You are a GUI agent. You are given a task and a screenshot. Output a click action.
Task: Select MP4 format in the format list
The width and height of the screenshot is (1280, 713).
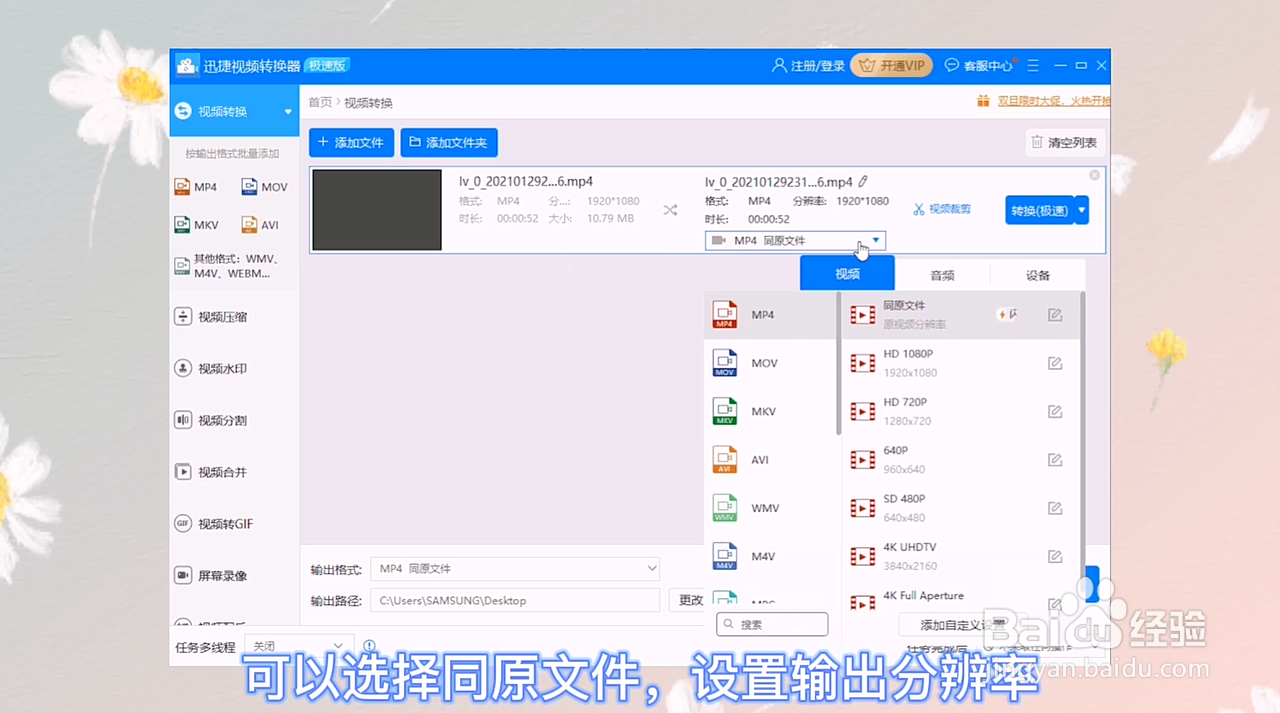point(770,315)
